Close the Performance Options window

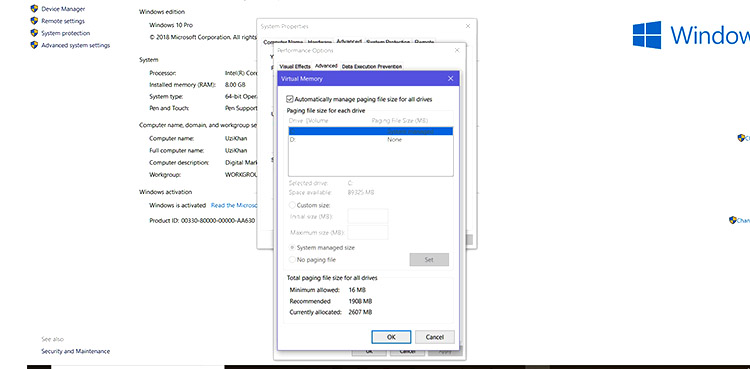457,50
